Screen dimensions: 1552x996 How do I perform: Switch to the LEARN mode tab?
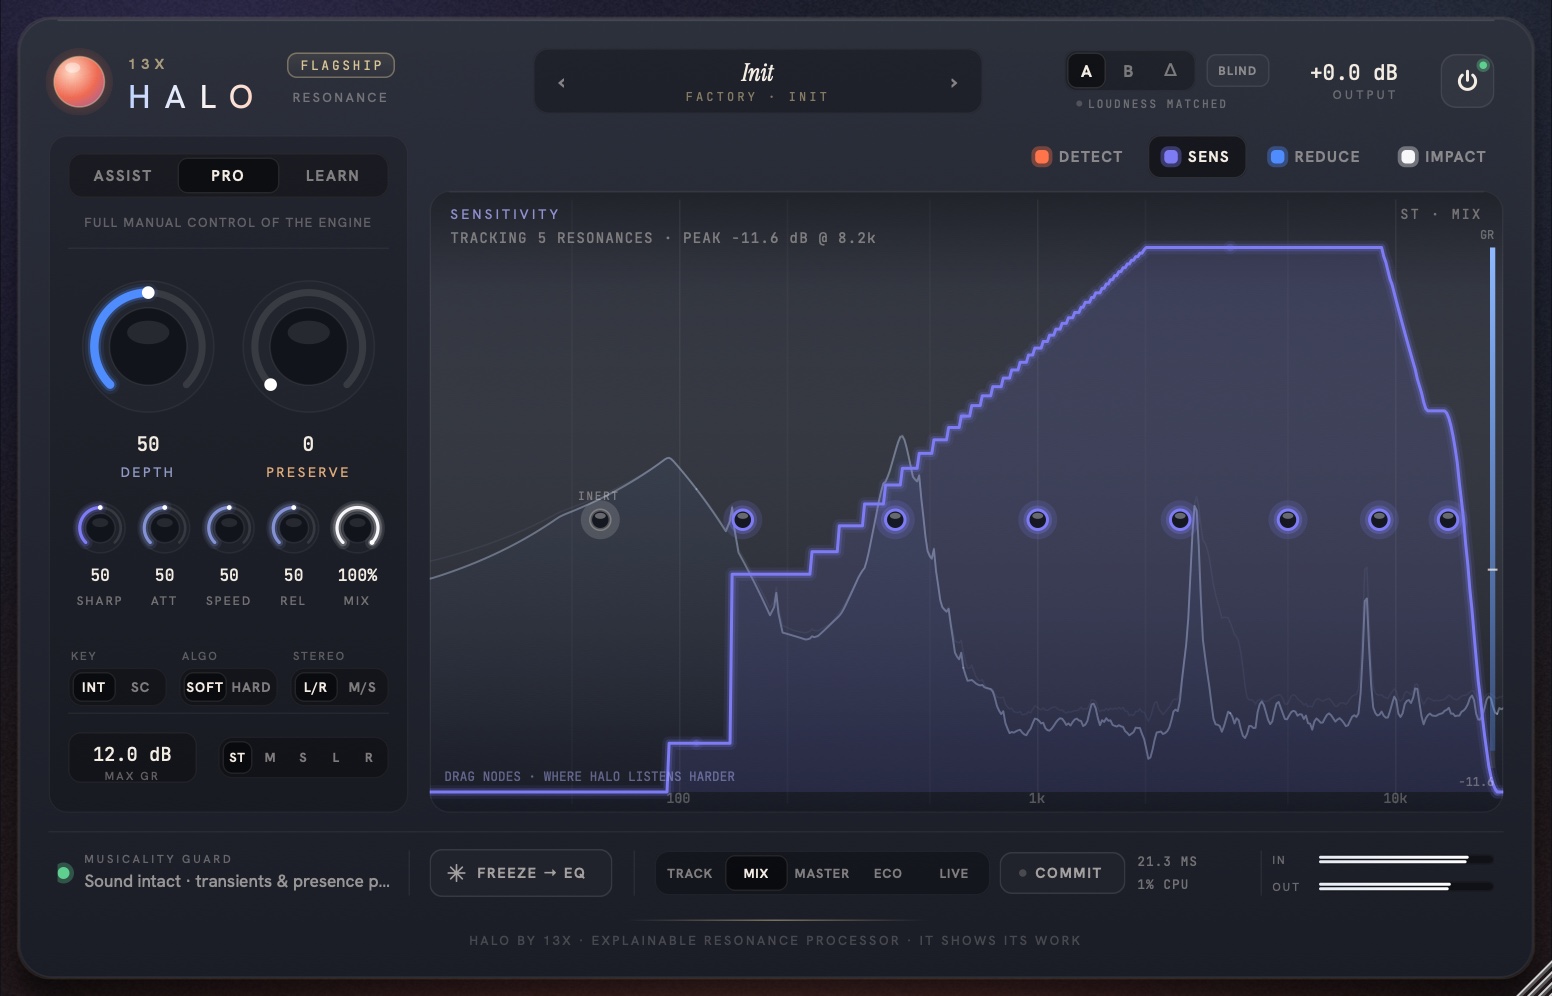(x=332, y=176)
